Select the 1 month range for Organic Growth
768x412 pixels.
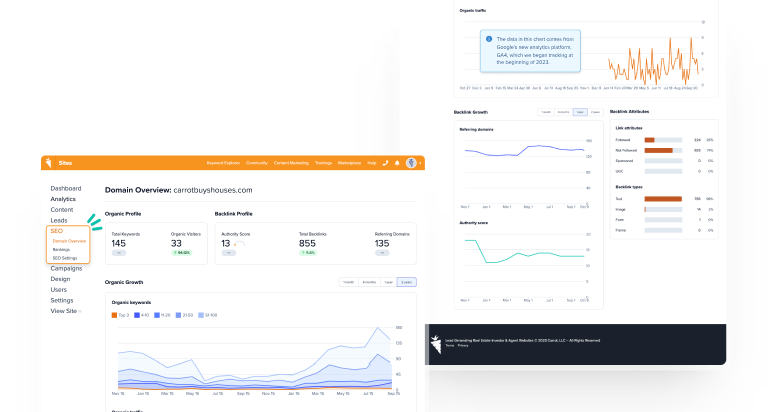point(348,282)
